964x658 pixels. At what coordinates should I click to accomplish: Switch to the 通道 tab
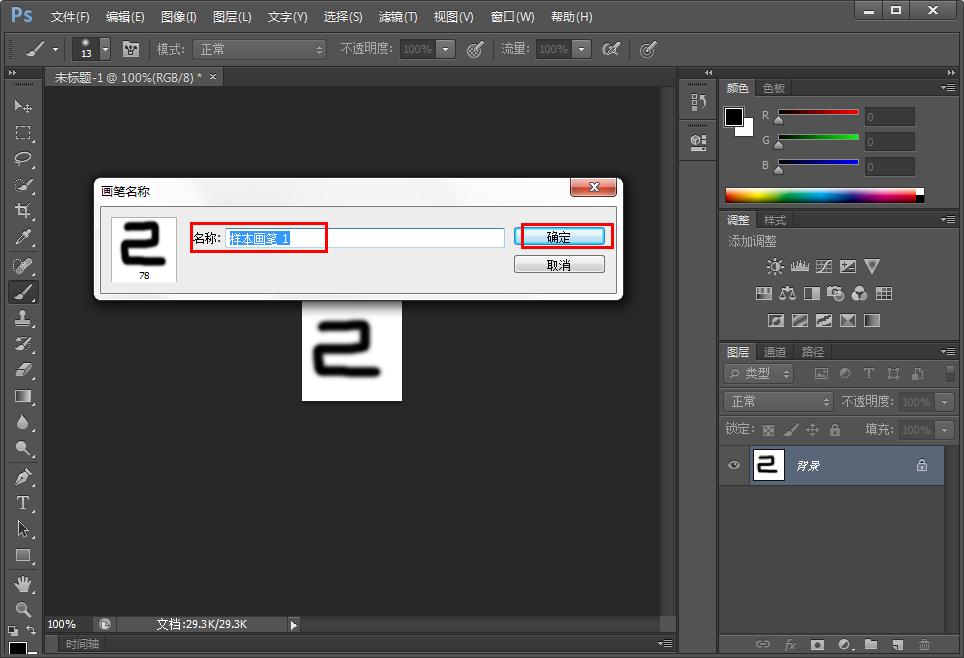click(x=775, y=352)
